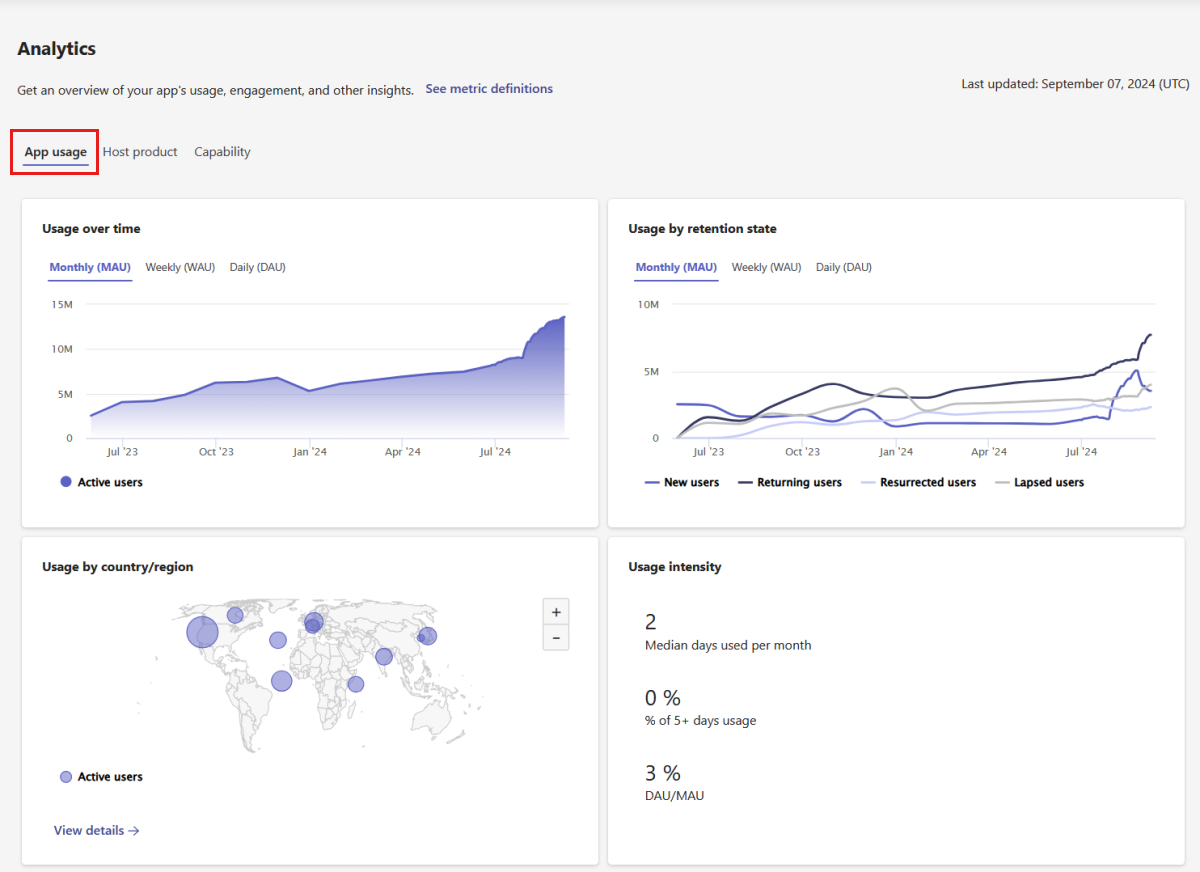
Task: Open View details for country usage
Action: tap(96, 830)
